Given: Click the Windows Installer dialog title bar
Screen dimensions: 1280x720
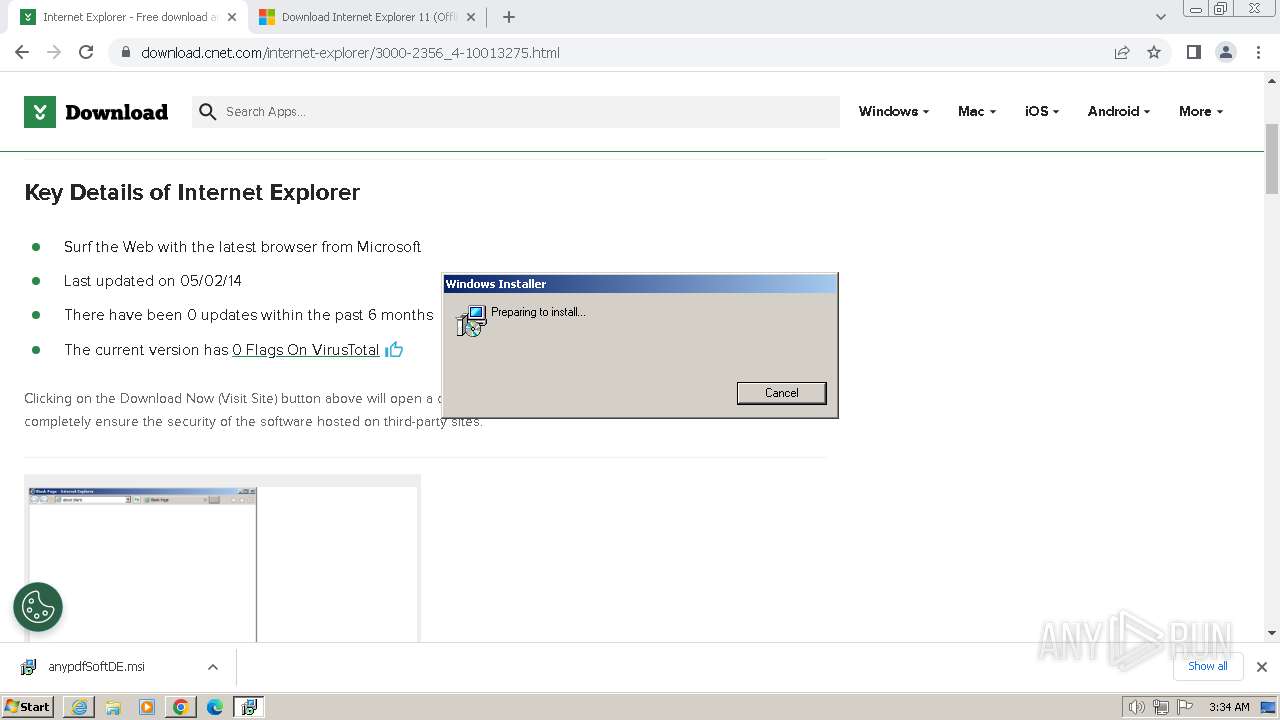Looking at the screenshot, I should (640, 284).
